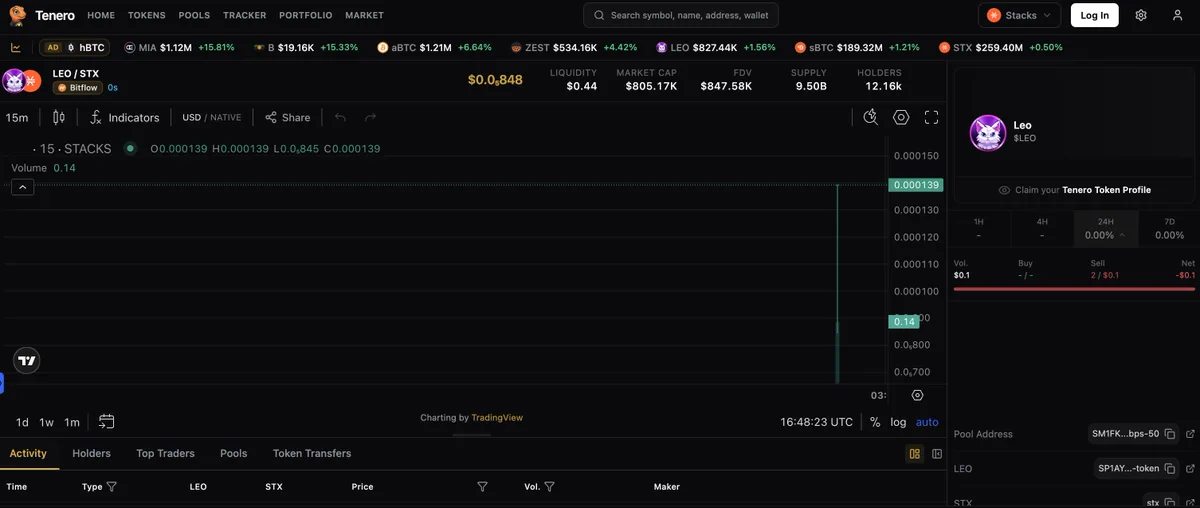Open the PORTFOLIO page

305,16
